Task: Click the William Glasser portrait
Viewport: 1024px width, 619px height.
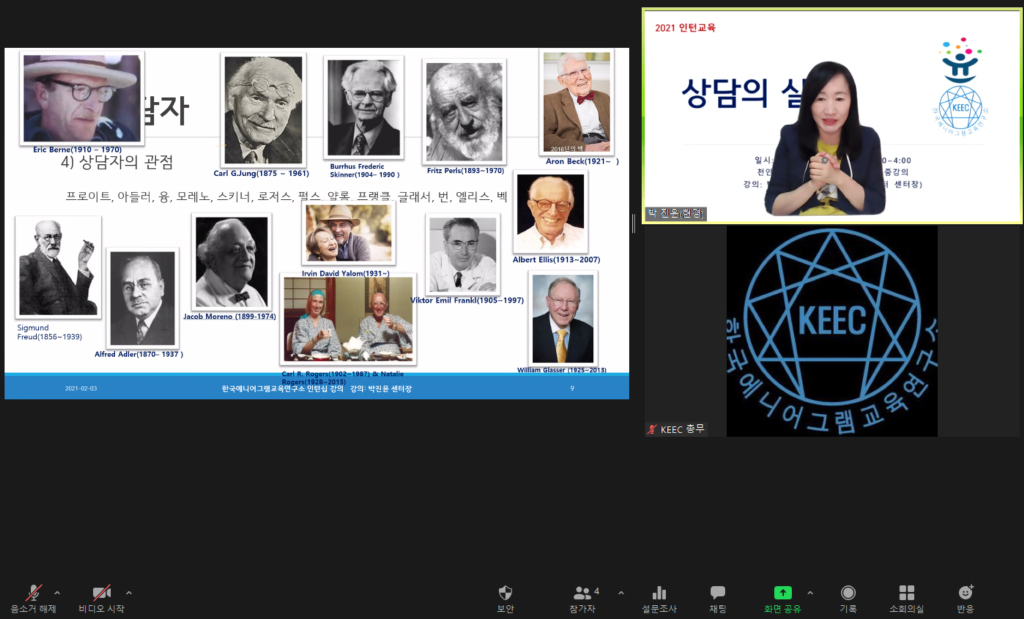Action: [x=562, y=319]
